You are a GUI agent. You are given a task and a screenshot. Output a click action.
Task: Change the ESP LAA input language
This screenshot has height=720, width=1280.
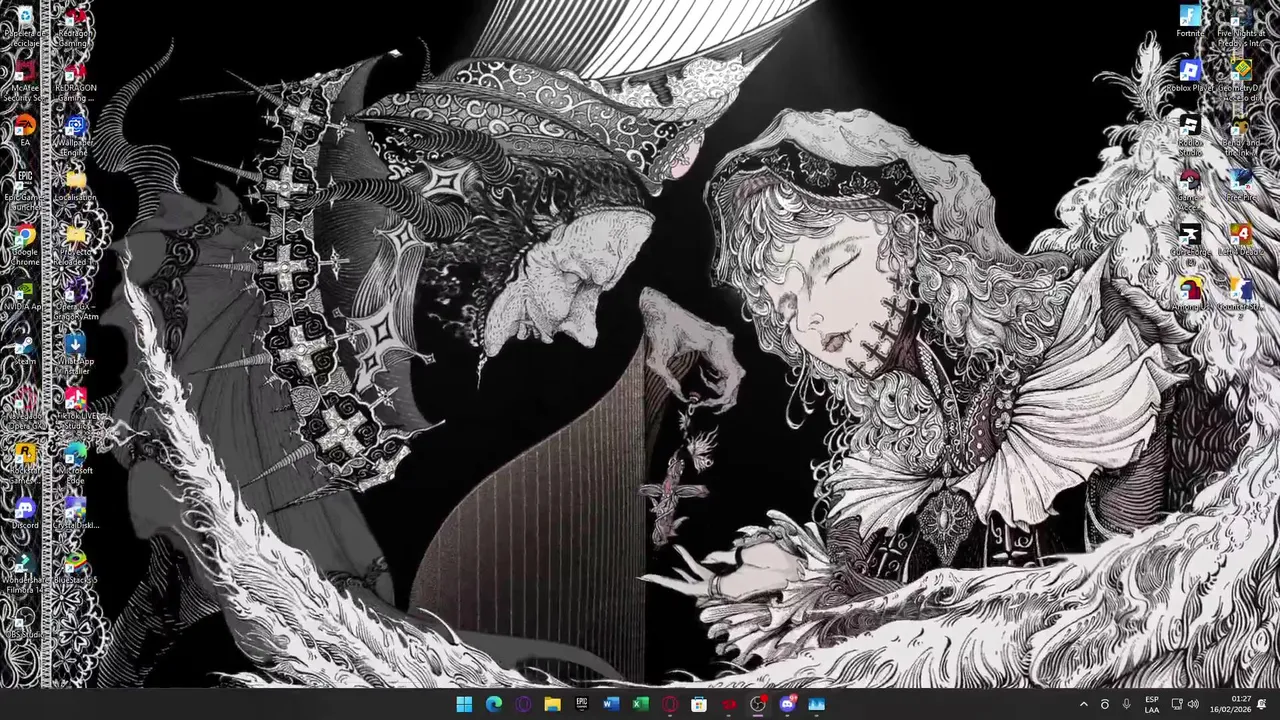pyautogui.click(x=1152, y=704)
